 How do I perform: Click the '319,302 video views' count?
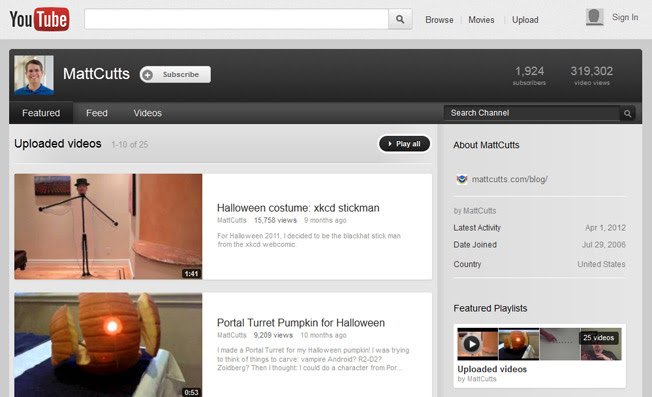(592, 75)
